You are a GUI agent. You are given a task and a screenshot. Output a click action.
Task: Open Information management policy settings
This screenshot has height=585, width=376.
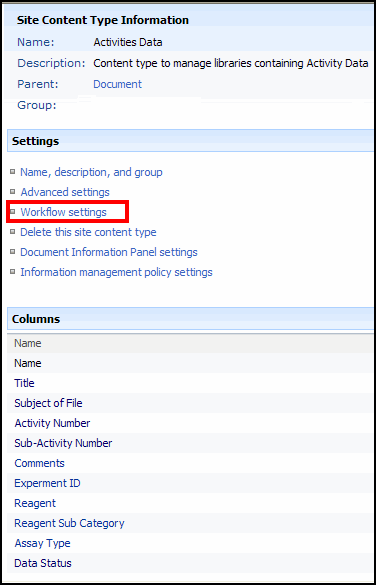[x=116, y=272]
